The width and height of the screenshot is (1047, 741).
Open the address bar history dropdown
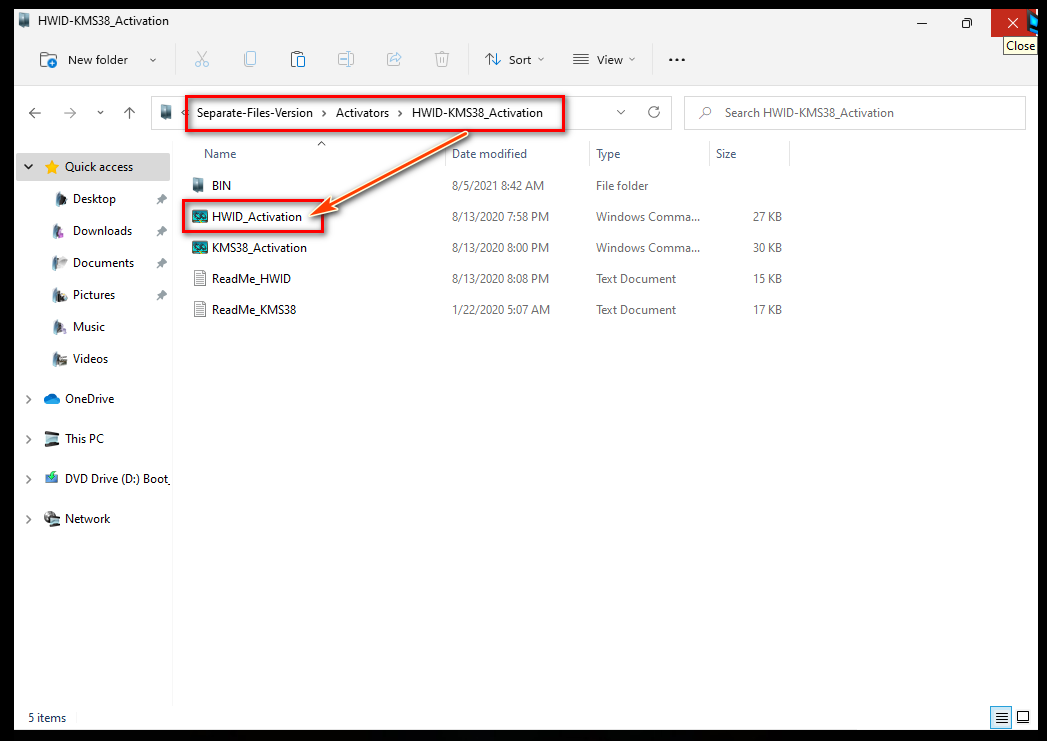(x=621, y=112)
